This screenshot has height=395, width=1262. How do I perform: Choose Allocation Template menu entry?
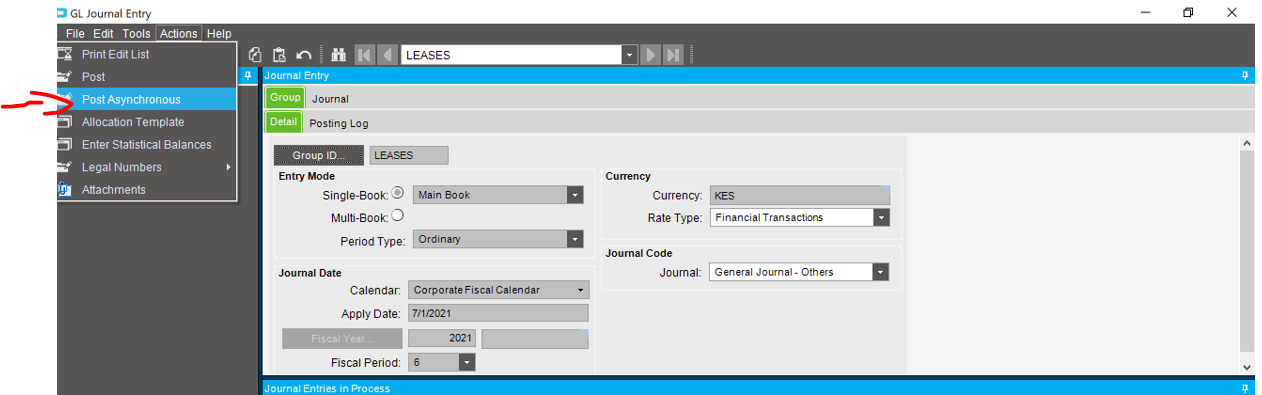tap(146, 122)
